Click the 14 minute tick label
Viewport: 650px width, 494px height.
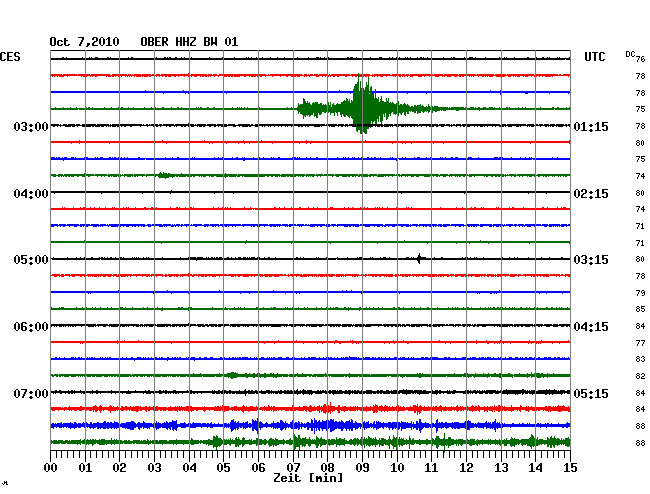click(535, 467)
